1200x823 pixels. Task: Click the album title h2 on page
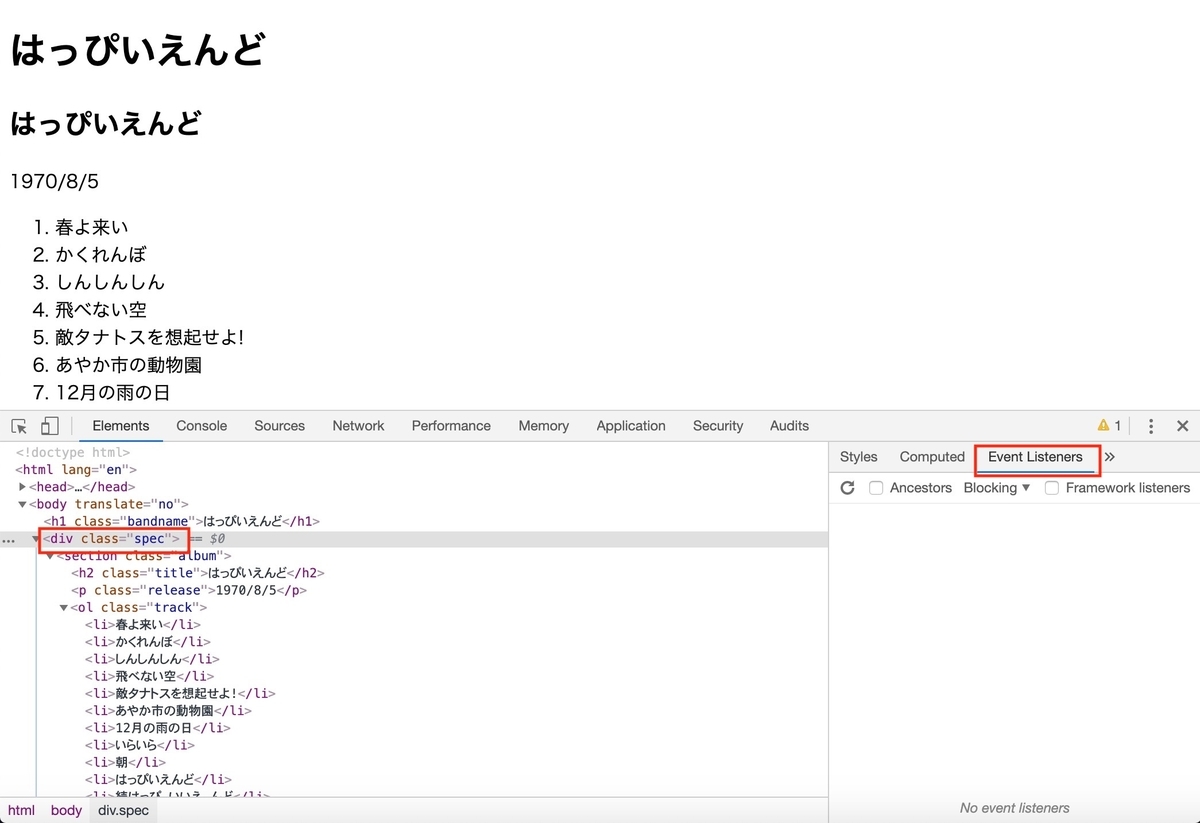coord(106,123)
